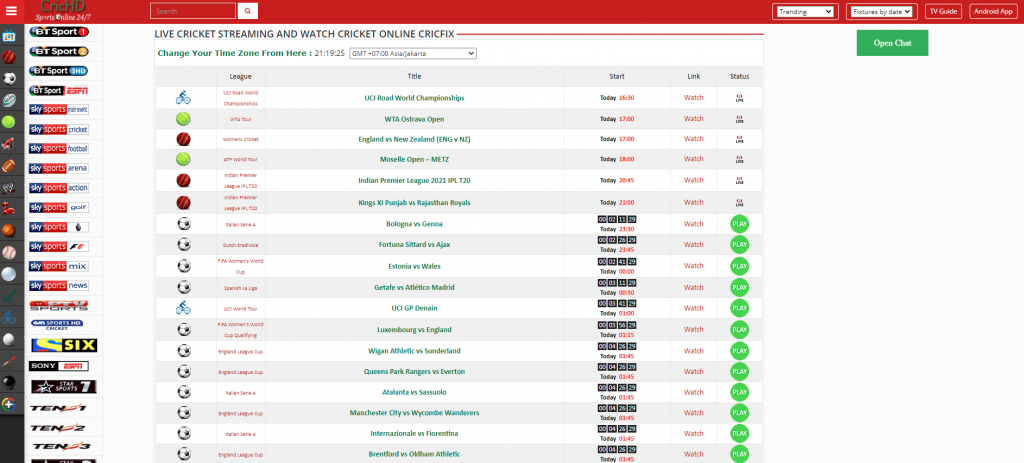Screen dimensions: 1024x463
Task: Select the motorsport racing car sidebar icon
Action: coord(9,143)
